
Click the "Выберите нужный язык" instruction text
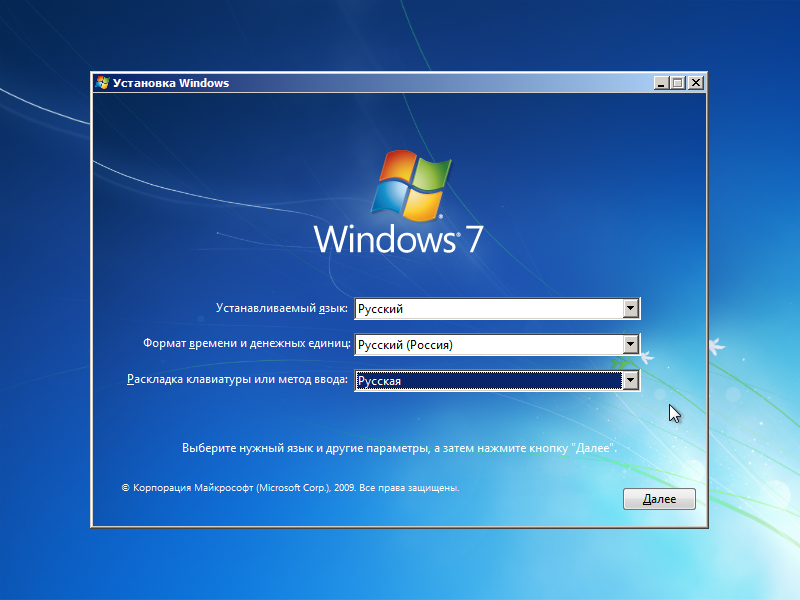400,449
